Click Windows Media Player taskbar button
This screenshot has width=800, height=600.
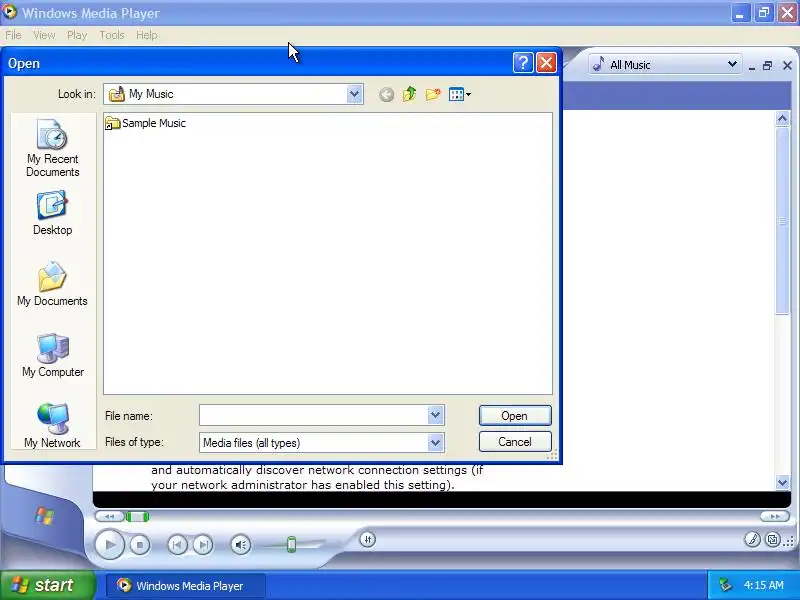click(x=185, y=586)
